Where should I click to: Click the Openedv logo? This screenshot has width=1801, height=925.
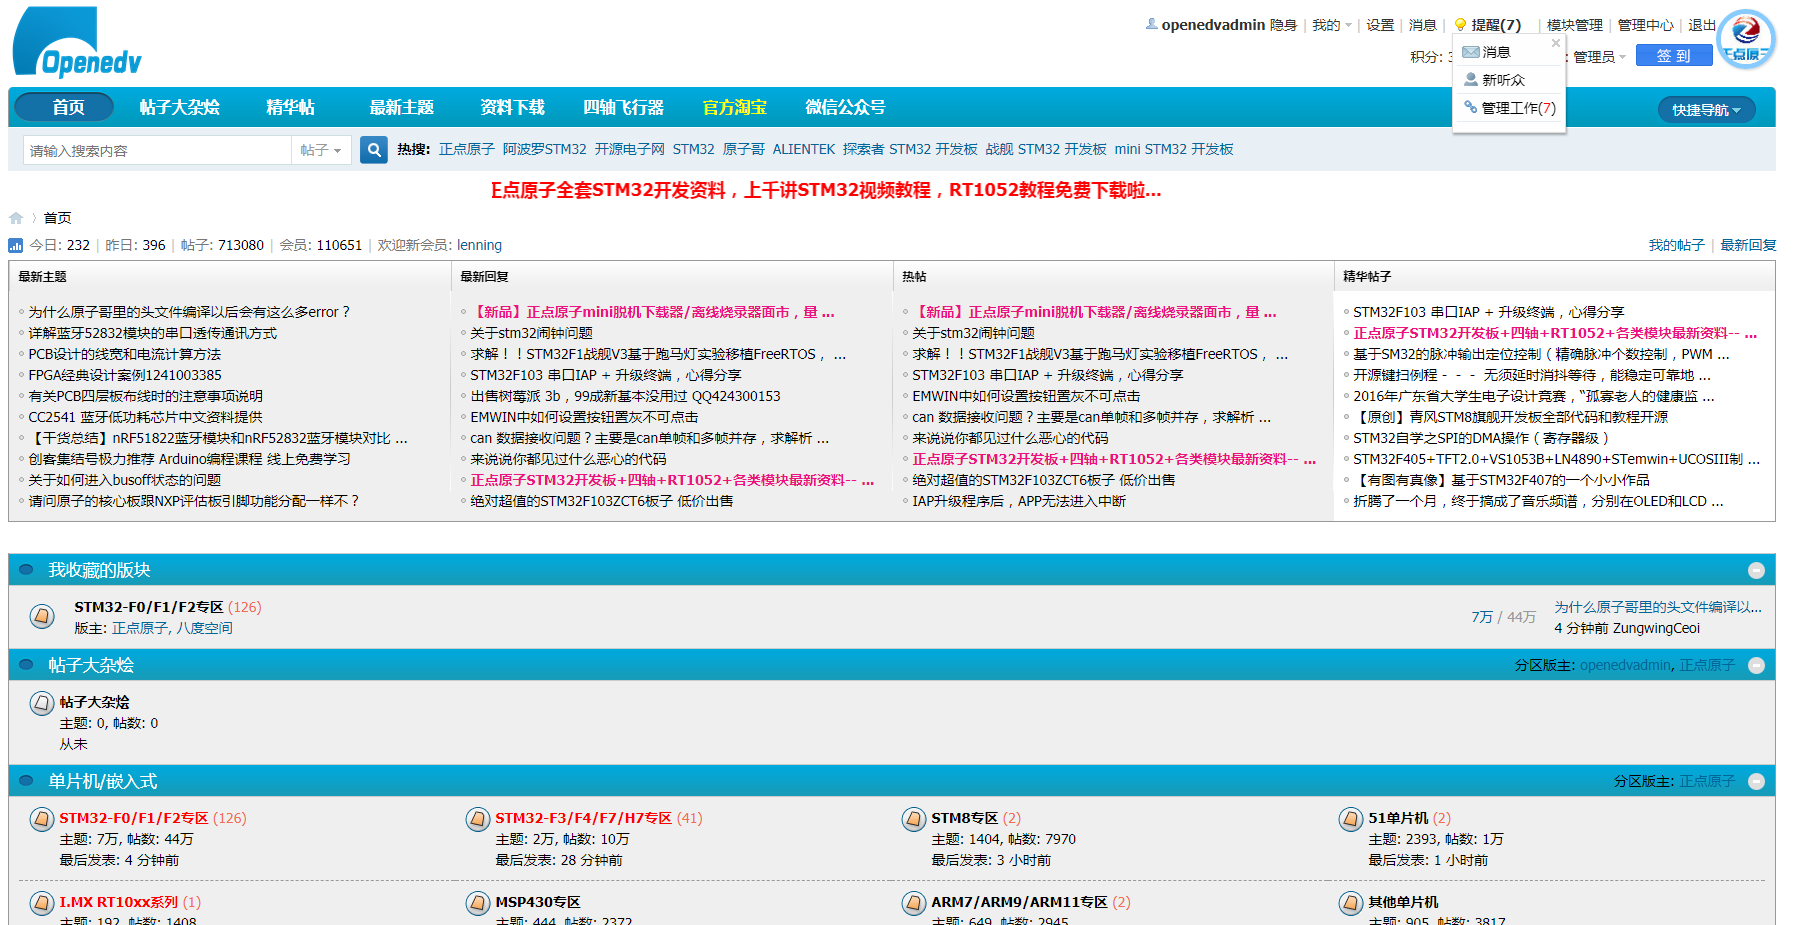click(77, 42)
